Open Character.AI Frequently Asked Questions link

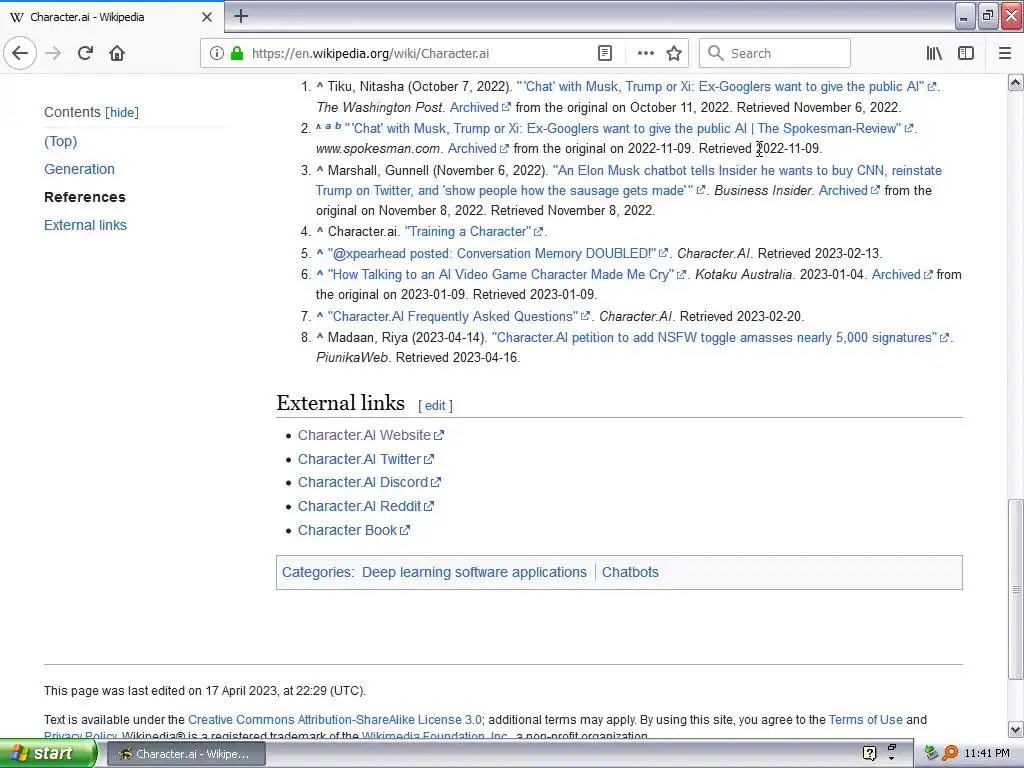click(458, 317)
